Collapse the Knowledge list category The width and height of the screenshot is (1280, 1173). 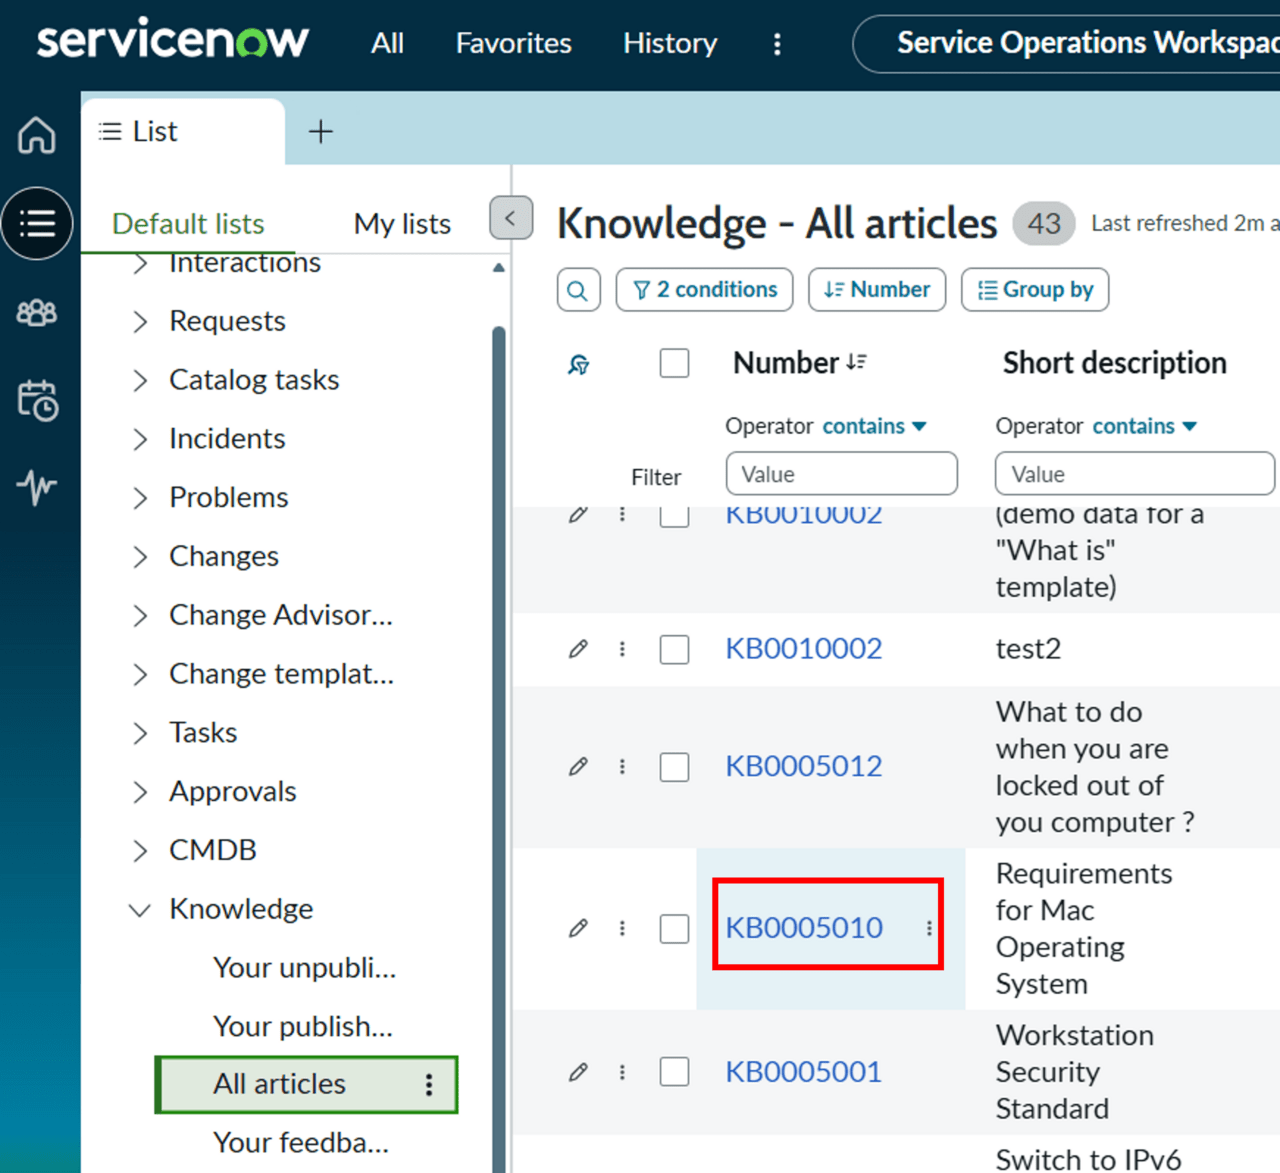click(140, 909)
